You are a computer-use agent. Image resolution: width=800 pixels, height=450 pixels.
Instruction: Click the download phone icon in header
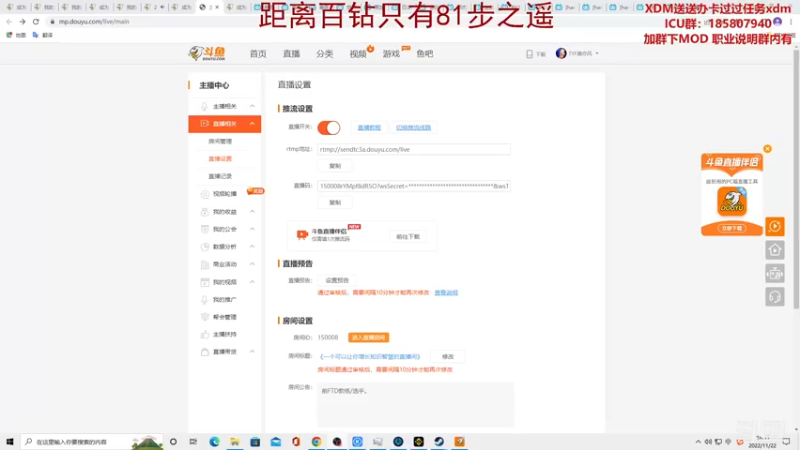(530, 54)
